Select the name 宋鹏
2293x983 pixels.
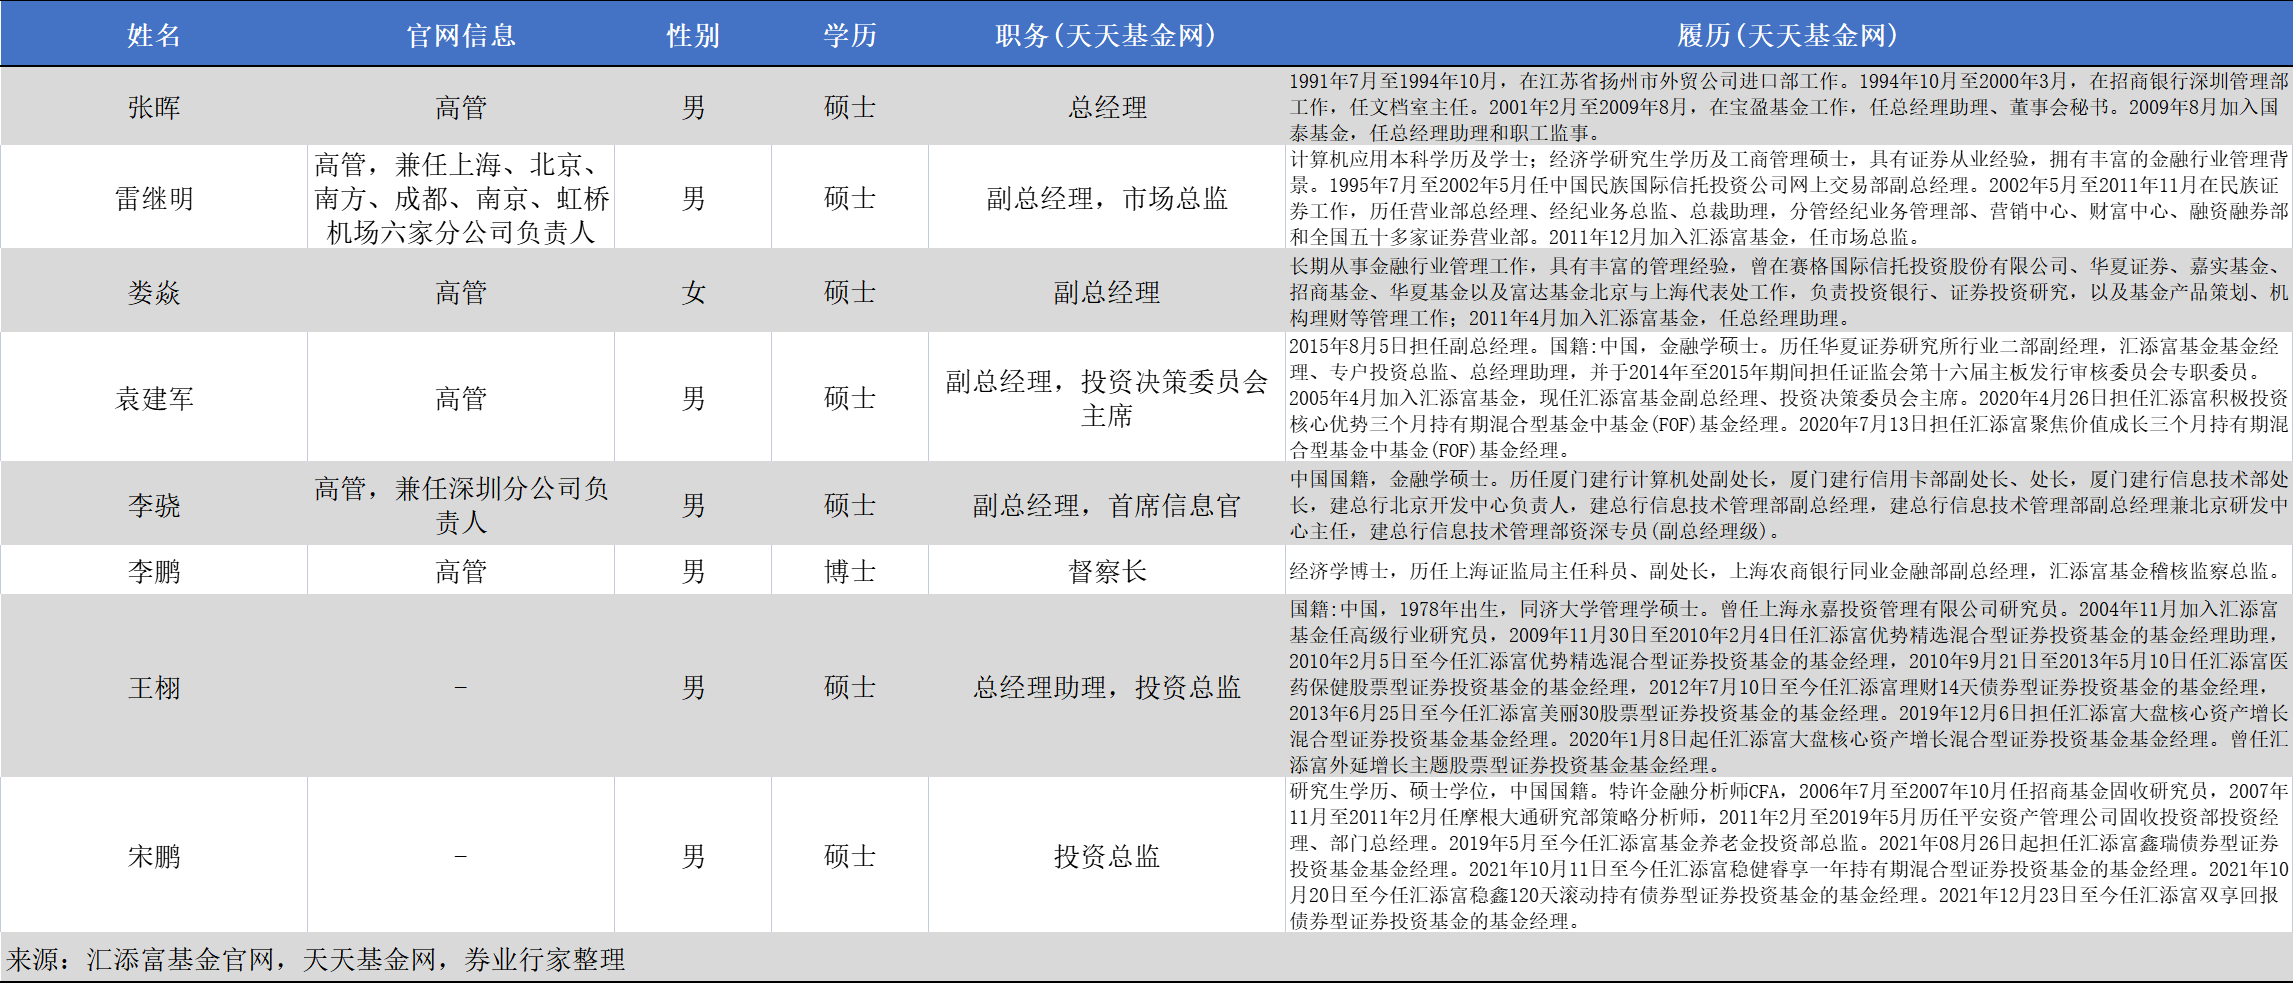(154, 856)
